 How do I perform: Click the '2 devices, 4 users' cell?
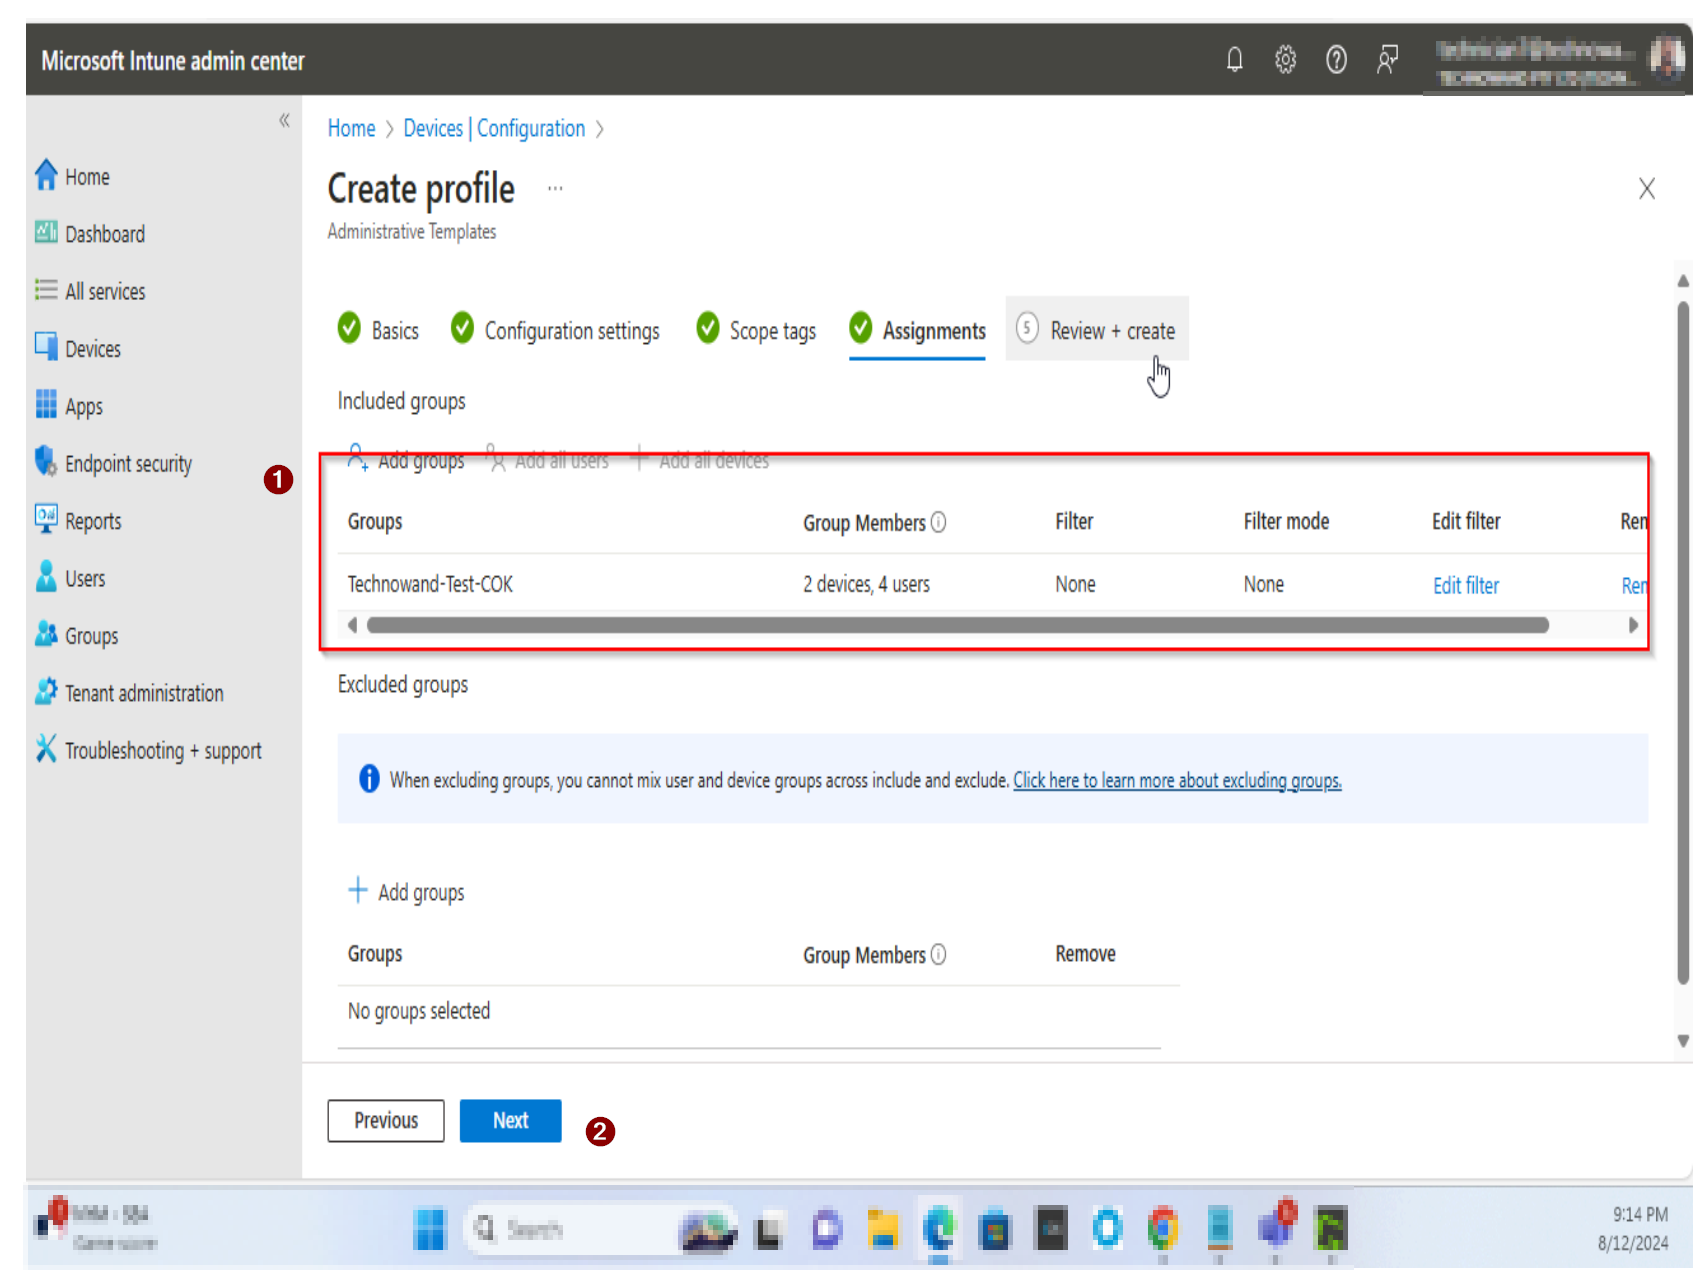click(866, 584)
